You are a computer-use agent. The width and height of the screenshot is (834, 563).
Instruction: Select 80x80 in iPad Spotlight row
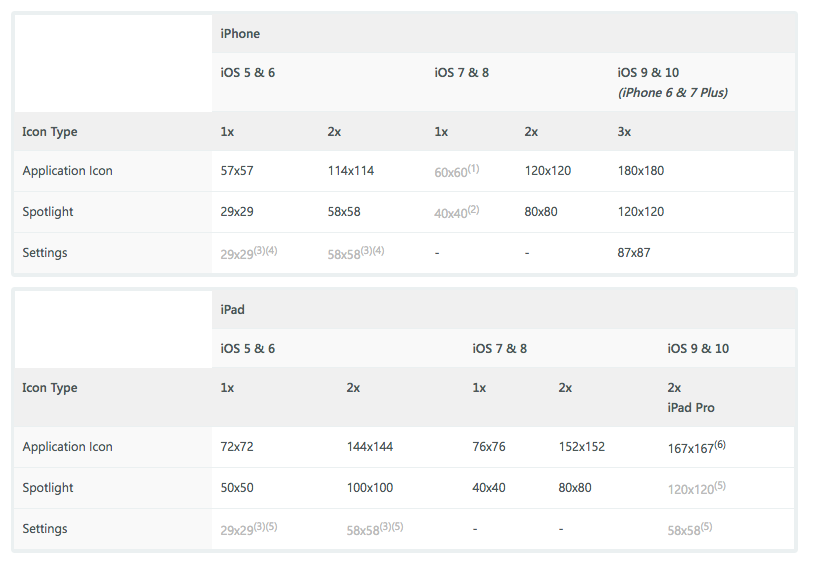(x=575, y=488)
